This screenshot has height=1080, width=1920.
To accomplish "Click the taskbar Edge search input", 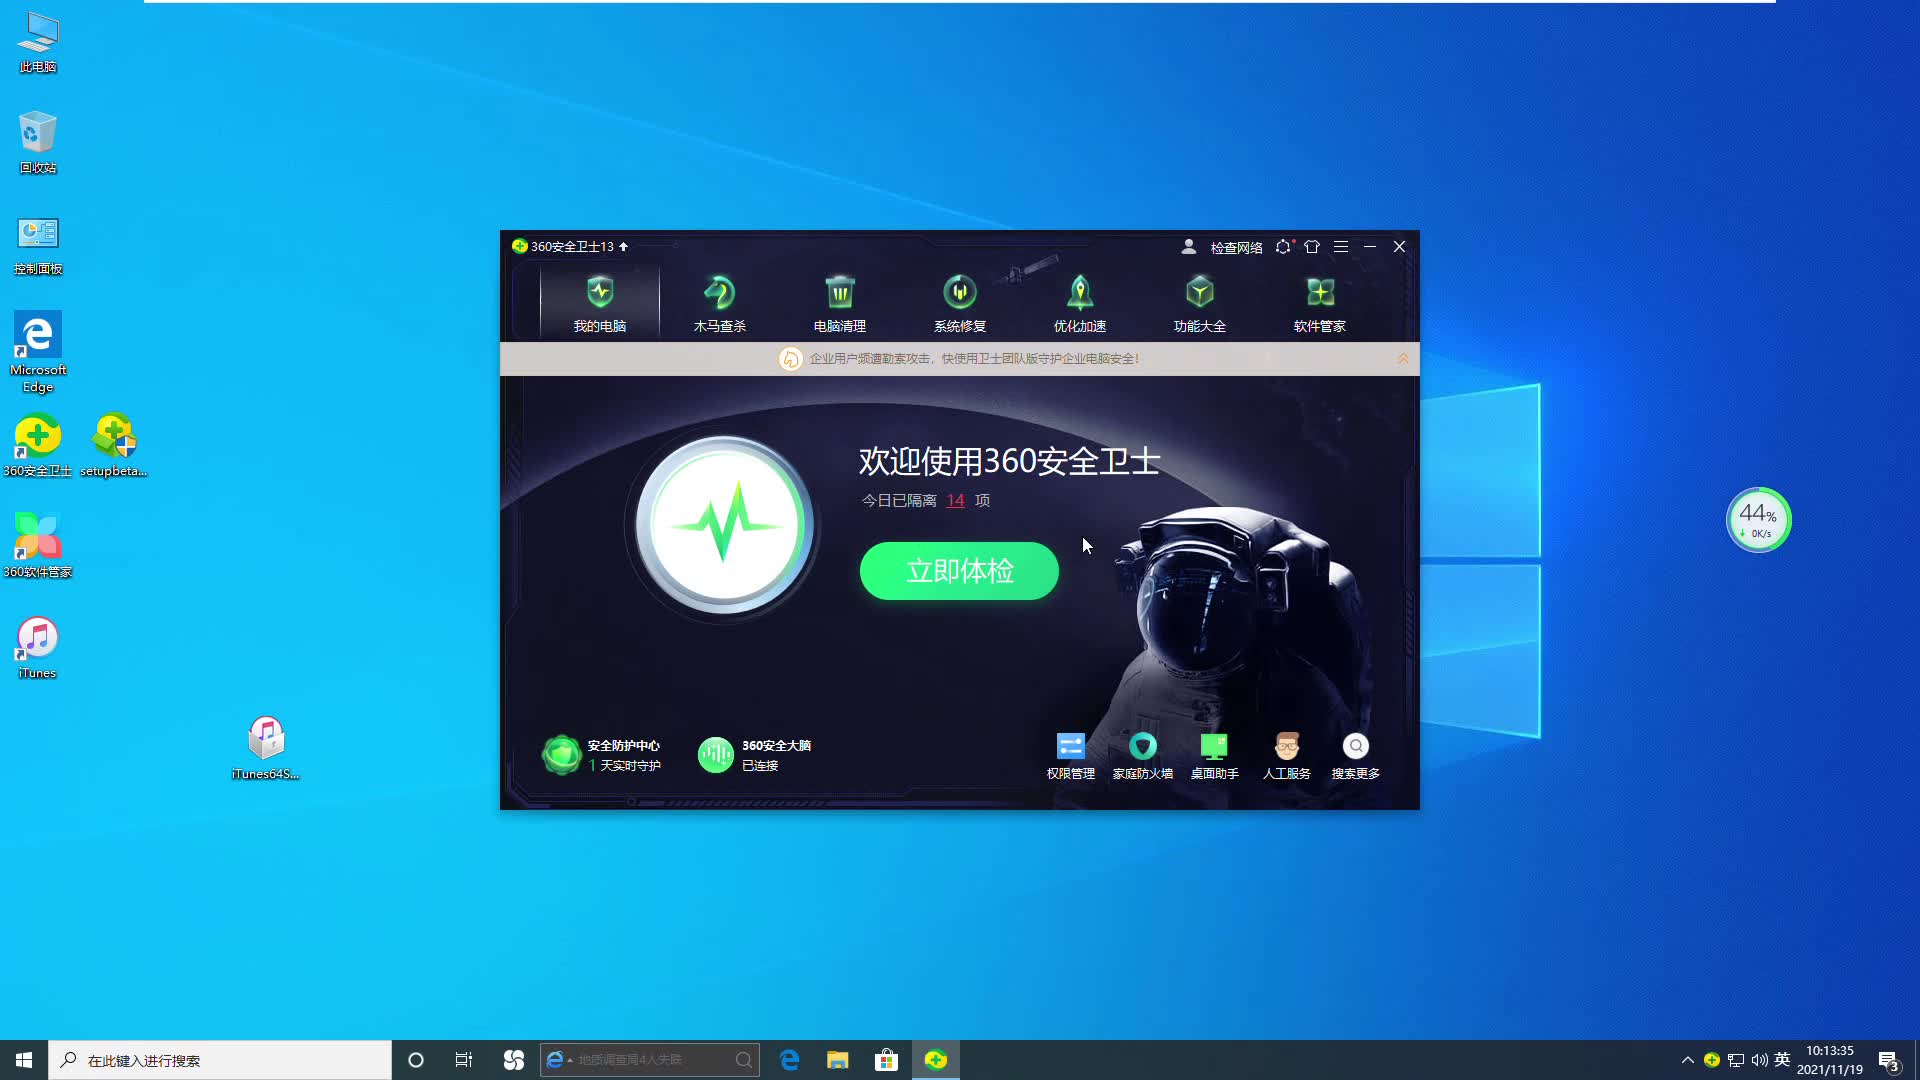I will (650, 1060).
